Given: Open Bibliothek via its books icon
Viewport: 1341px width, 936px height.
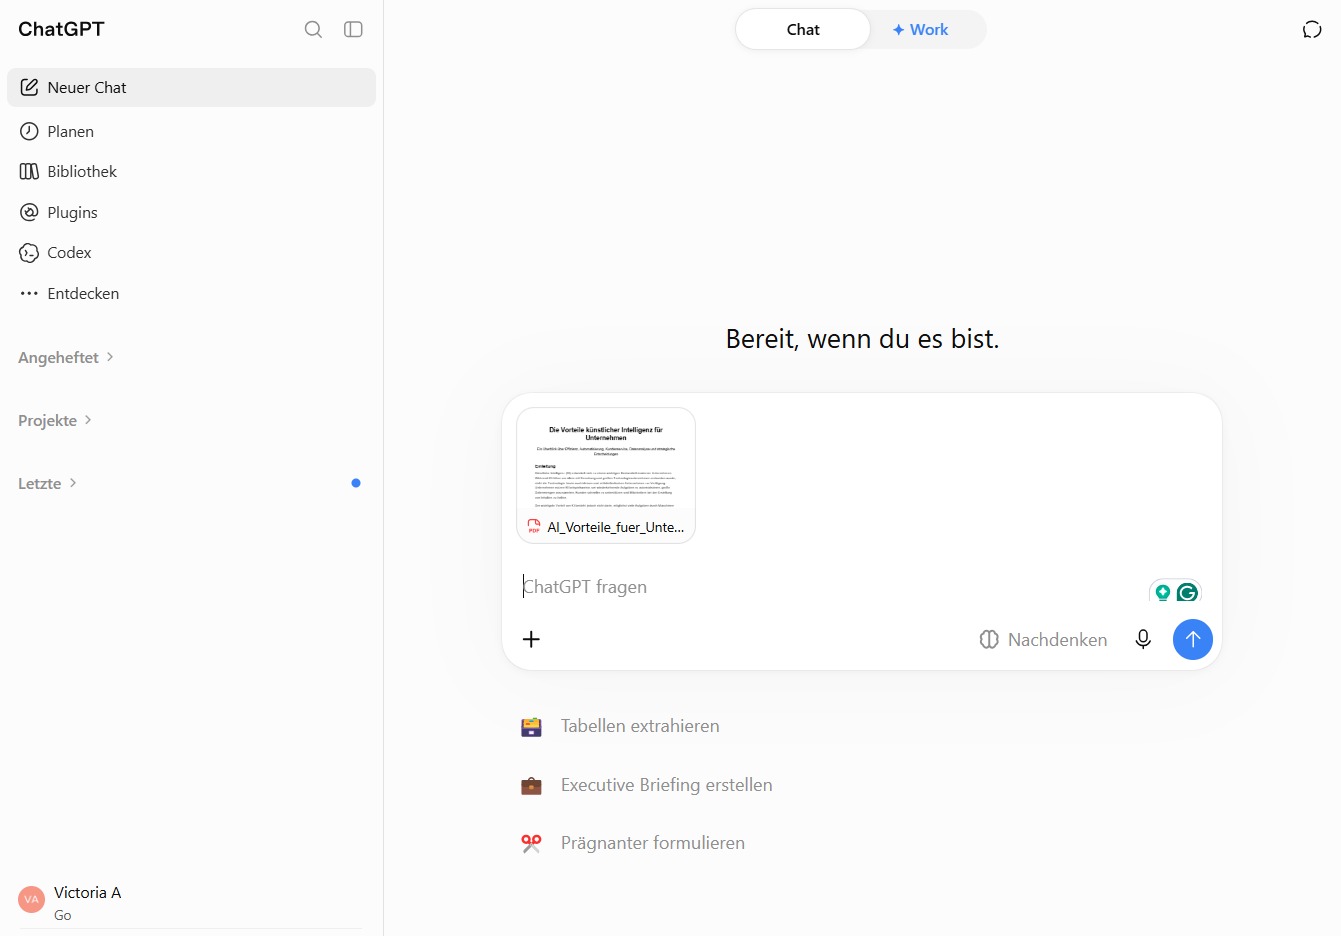Looking at the screenshot, I should pyautogui.click(x=29, y=171).
